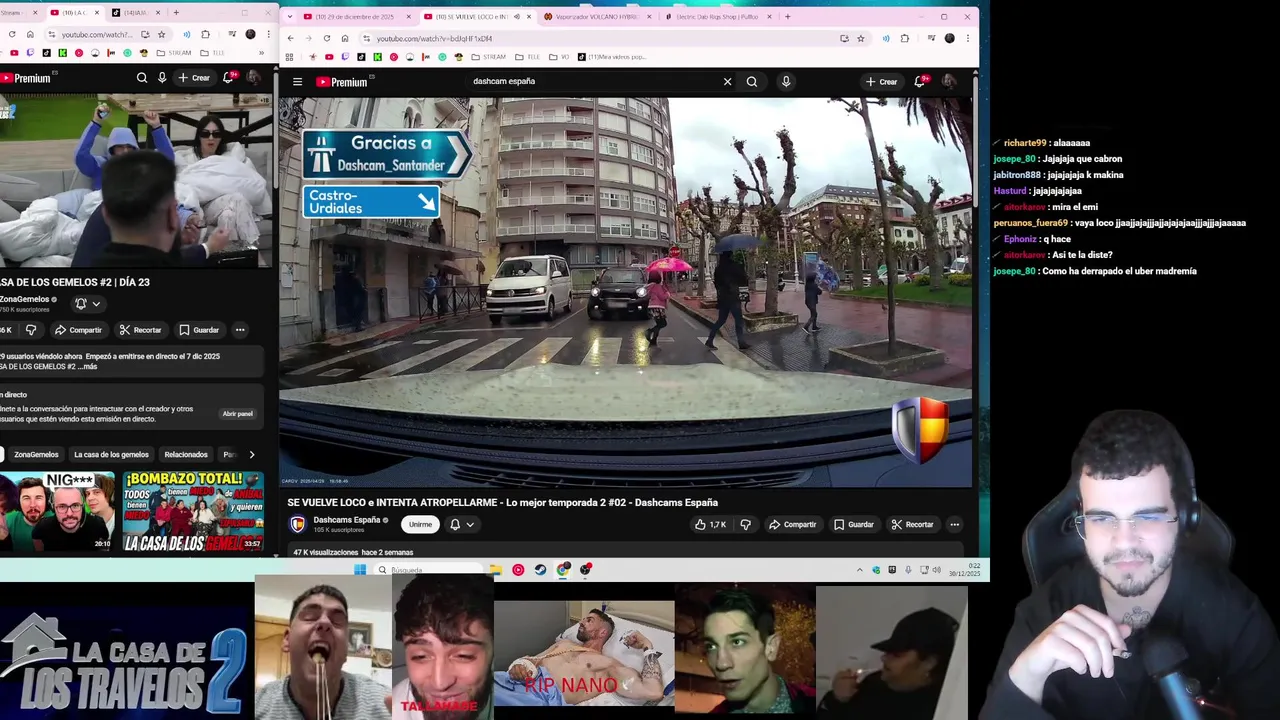Open File Explorer from the taskbar
Viewport: 1280px width, 720px height.
[x=496, y=570]
